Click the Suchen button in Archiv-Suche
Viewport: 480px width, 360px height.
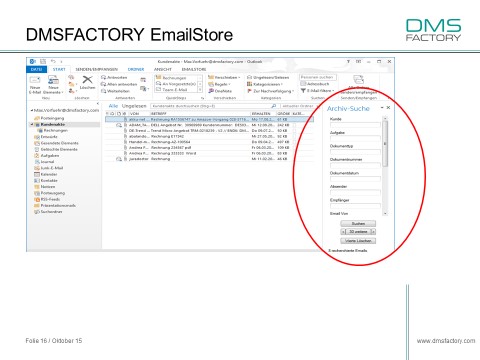tap(358, 223)
